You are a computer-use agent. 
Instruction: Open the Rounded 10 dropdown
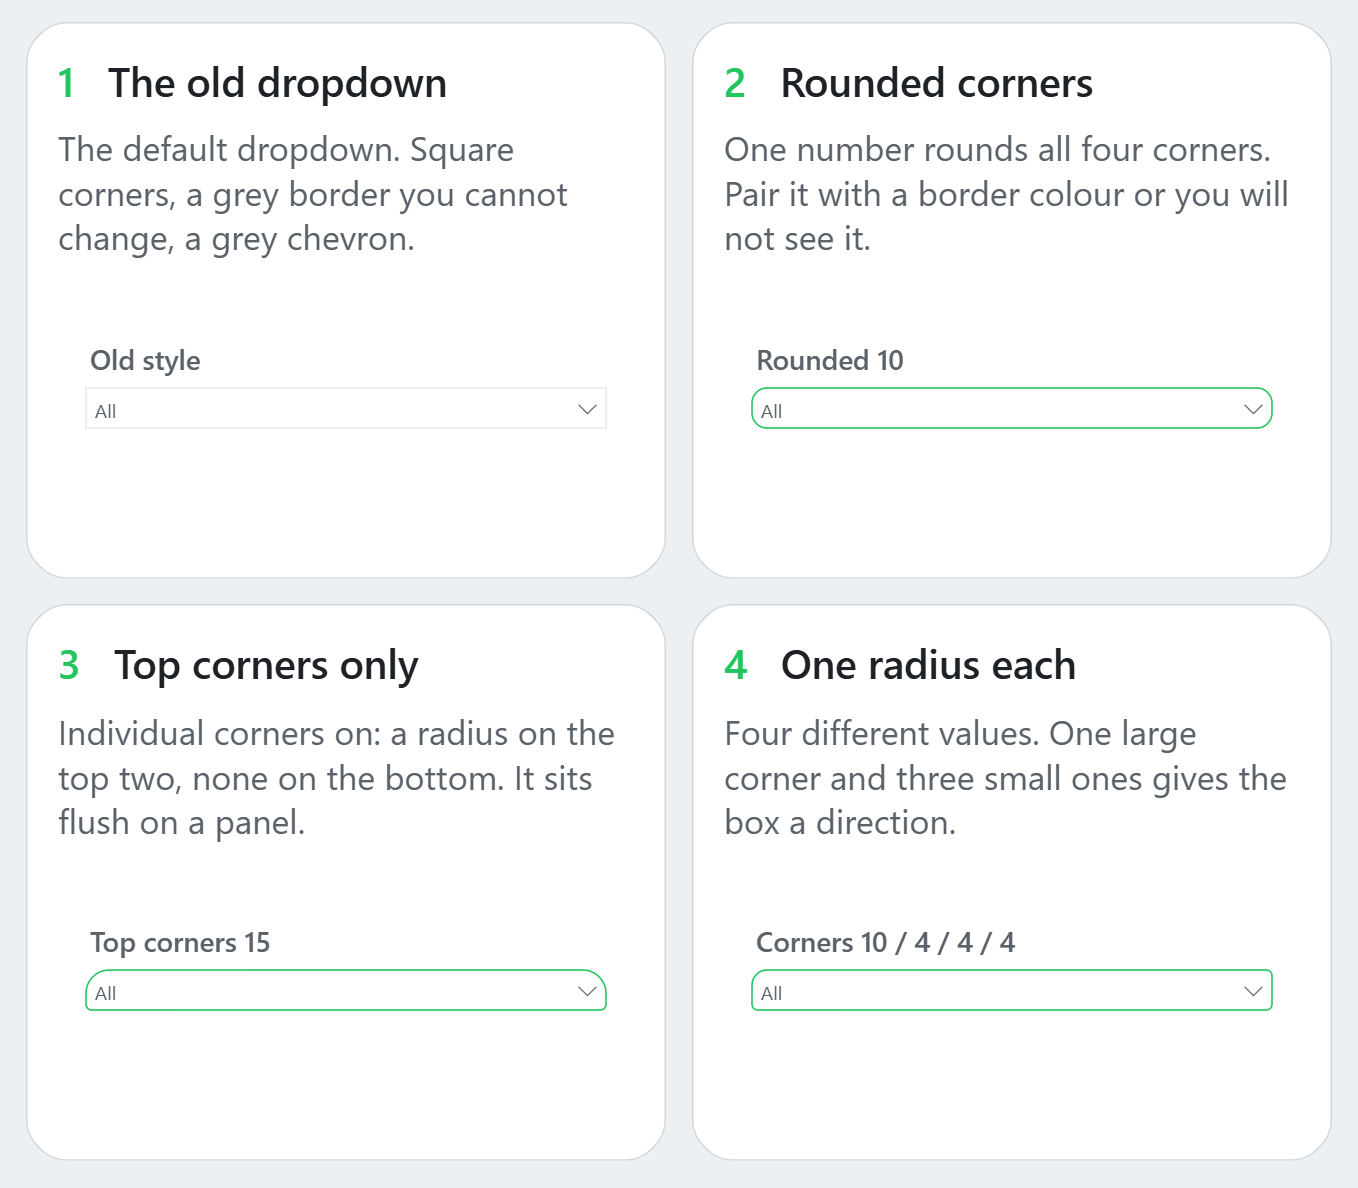click(1012, 408)
